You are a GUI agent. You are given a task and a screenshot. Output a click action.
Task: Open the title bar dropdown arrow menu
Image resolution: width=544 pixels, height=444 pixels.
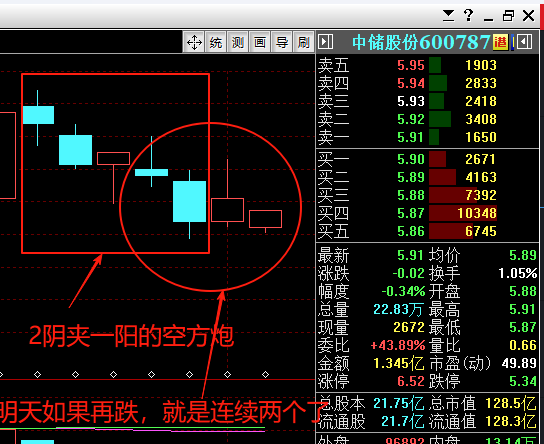448,15
